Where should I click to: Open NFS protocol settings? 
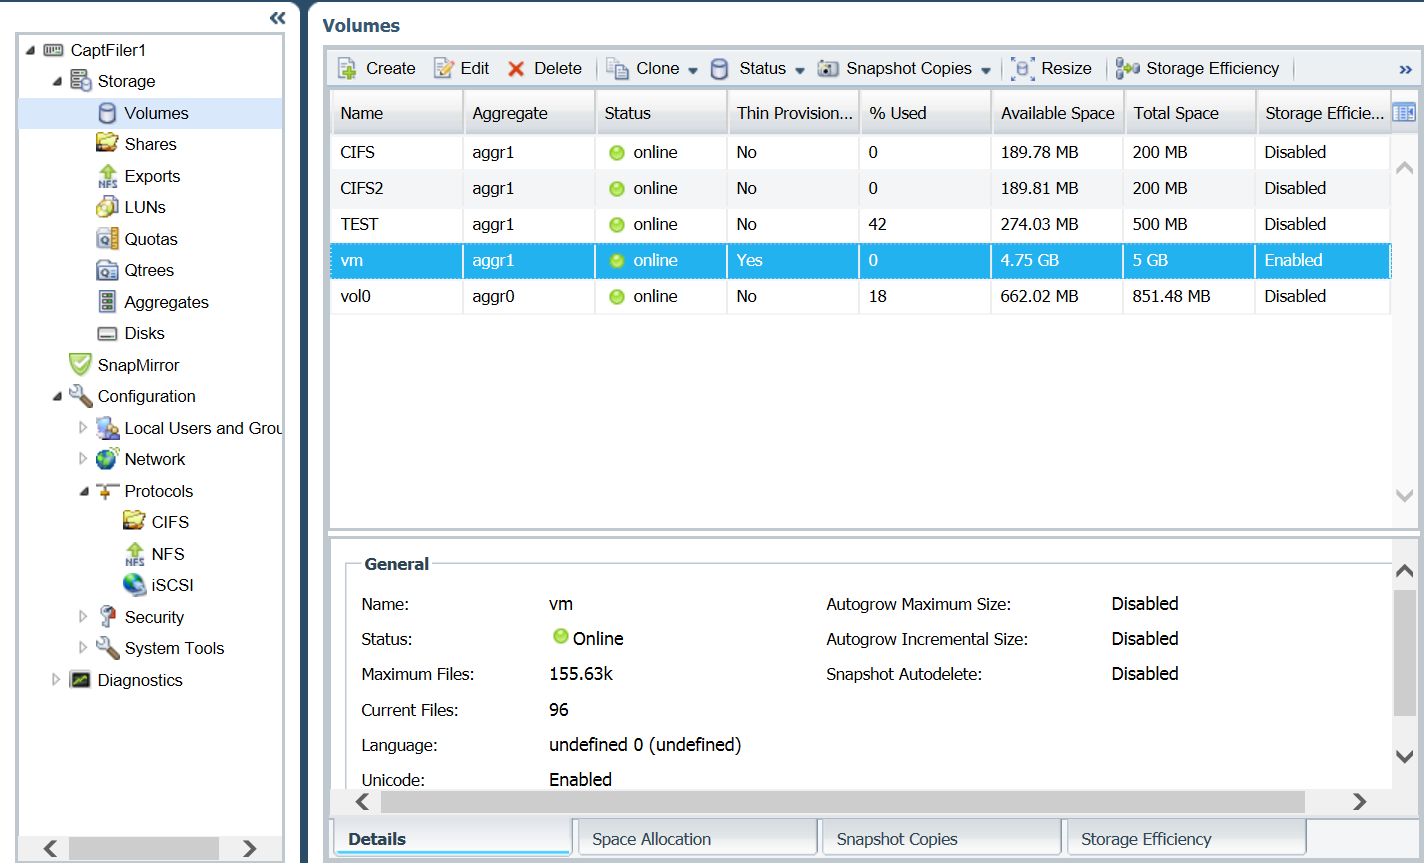click(167, 554)
